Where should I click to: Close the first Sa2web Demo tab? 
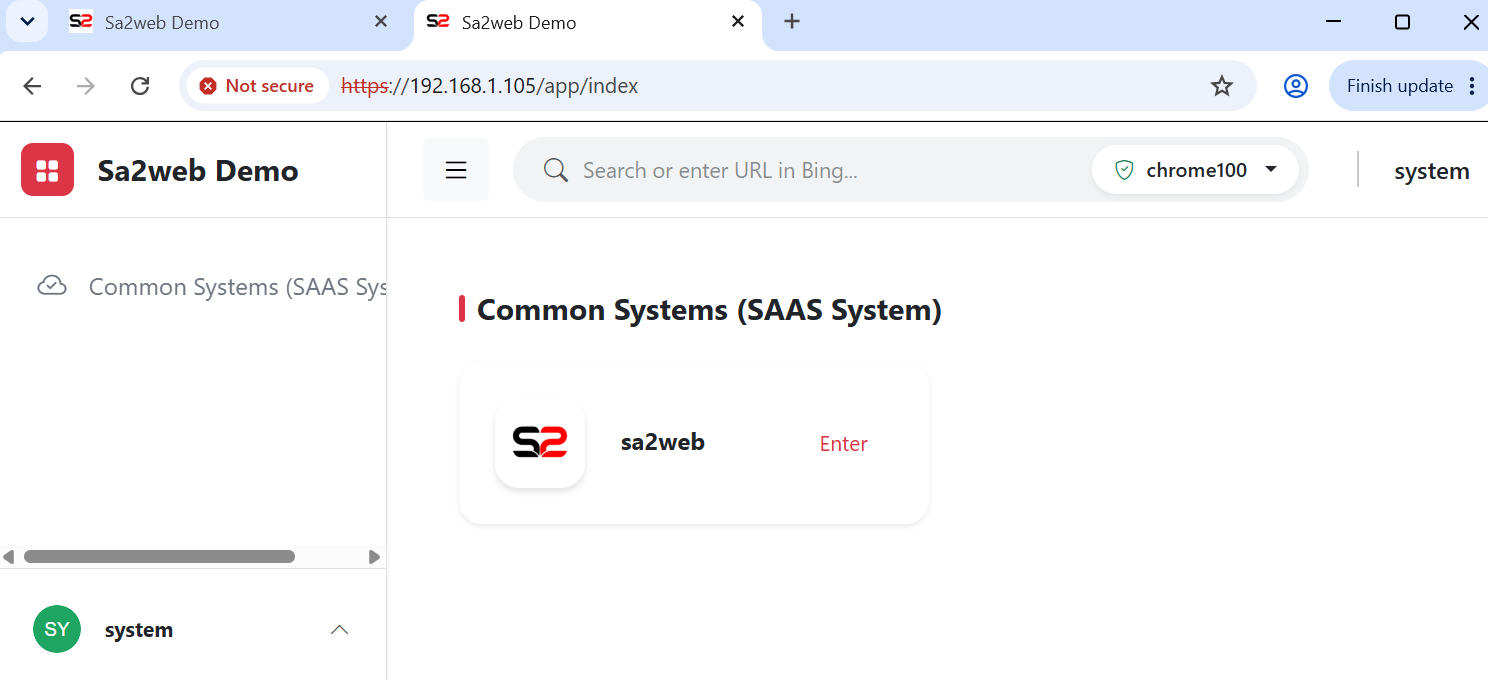tap(381, 22)
